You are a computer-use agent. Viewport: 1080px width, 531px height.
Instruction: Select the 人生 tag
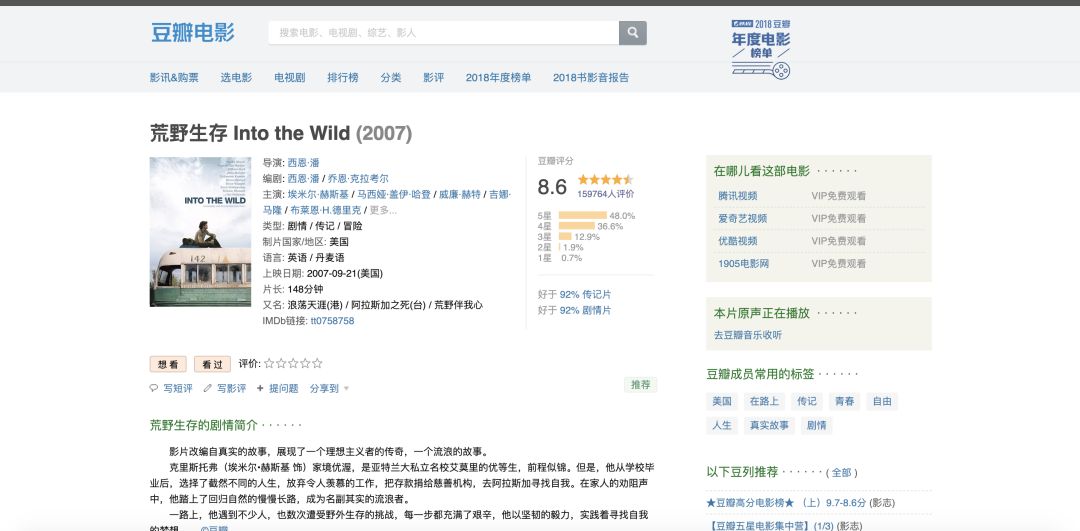722,425
